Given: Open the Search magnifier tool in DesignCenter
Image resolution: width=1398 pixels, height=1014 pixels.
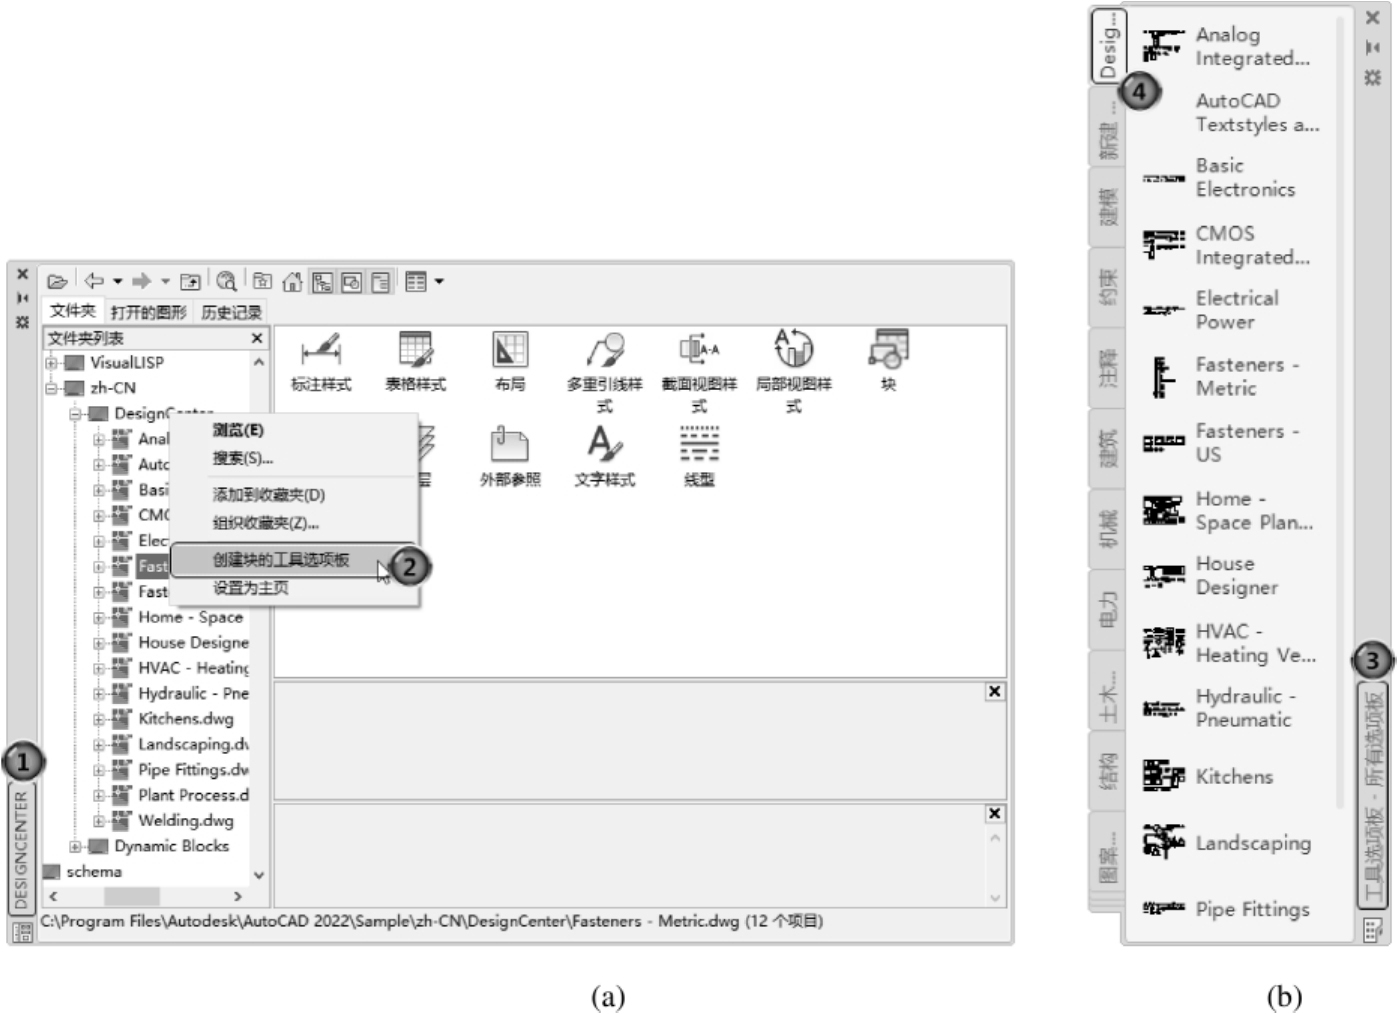Looking at the screenshot, I should pos(227,282).
